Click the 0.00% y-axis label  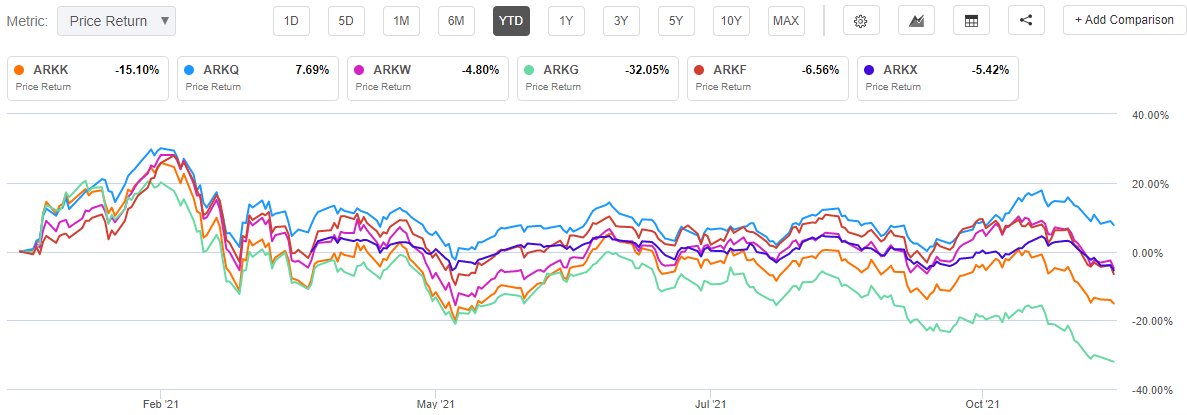pyautogui.click(x=1154, y=253)
